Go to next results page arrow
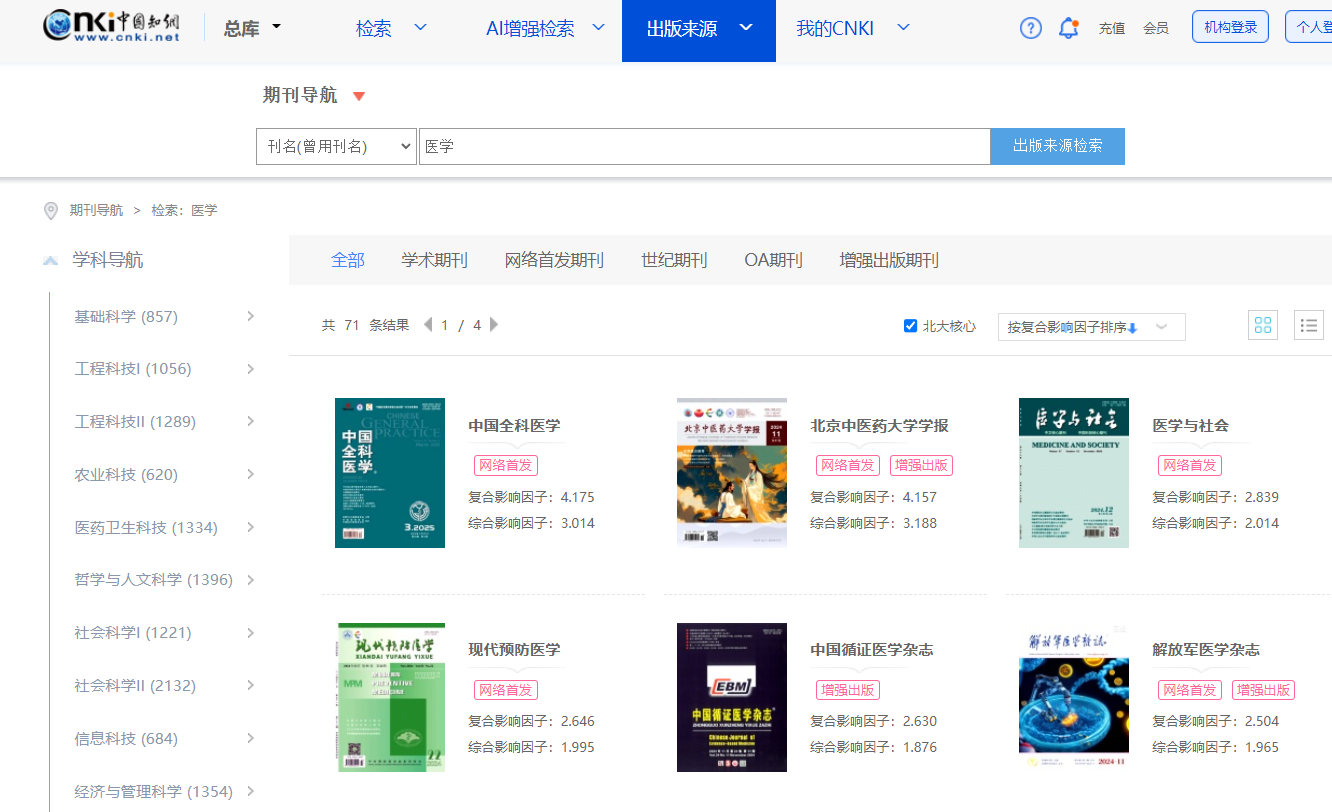 493,324
